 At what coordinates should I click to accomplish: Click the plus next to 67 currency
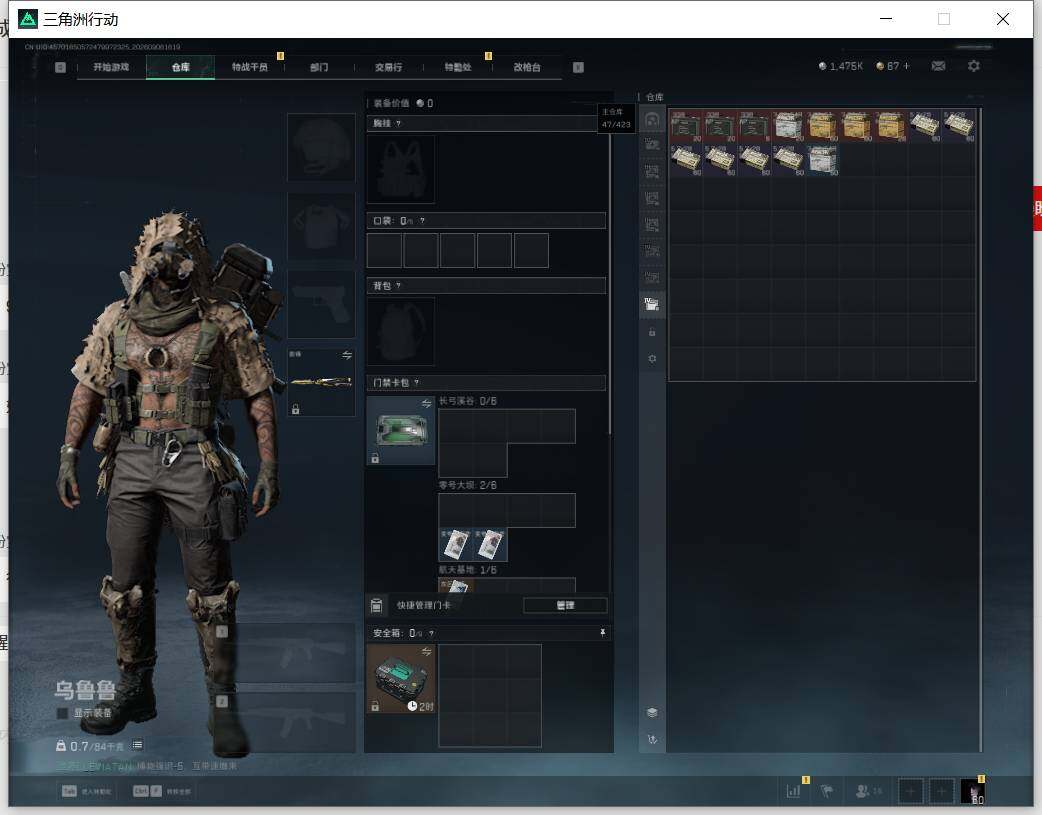click(906, 66)
